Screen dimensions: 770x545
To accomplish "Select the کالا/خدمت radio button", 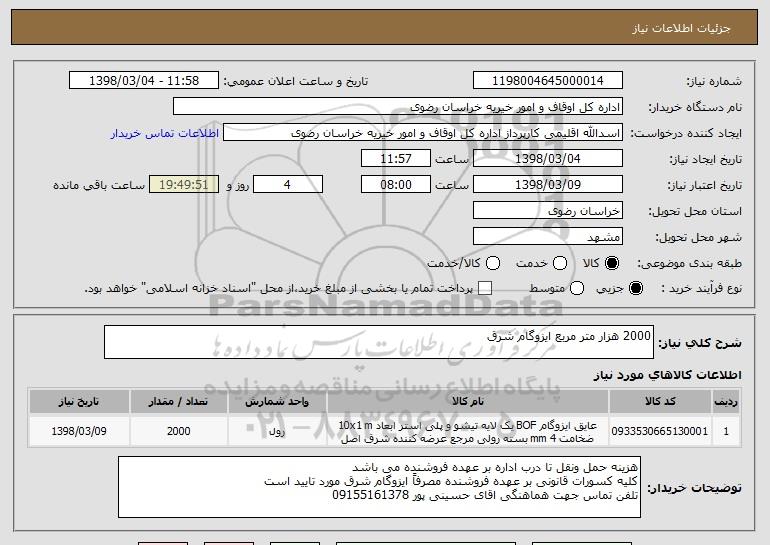I will pyautogui.click(x=493, y=263).
